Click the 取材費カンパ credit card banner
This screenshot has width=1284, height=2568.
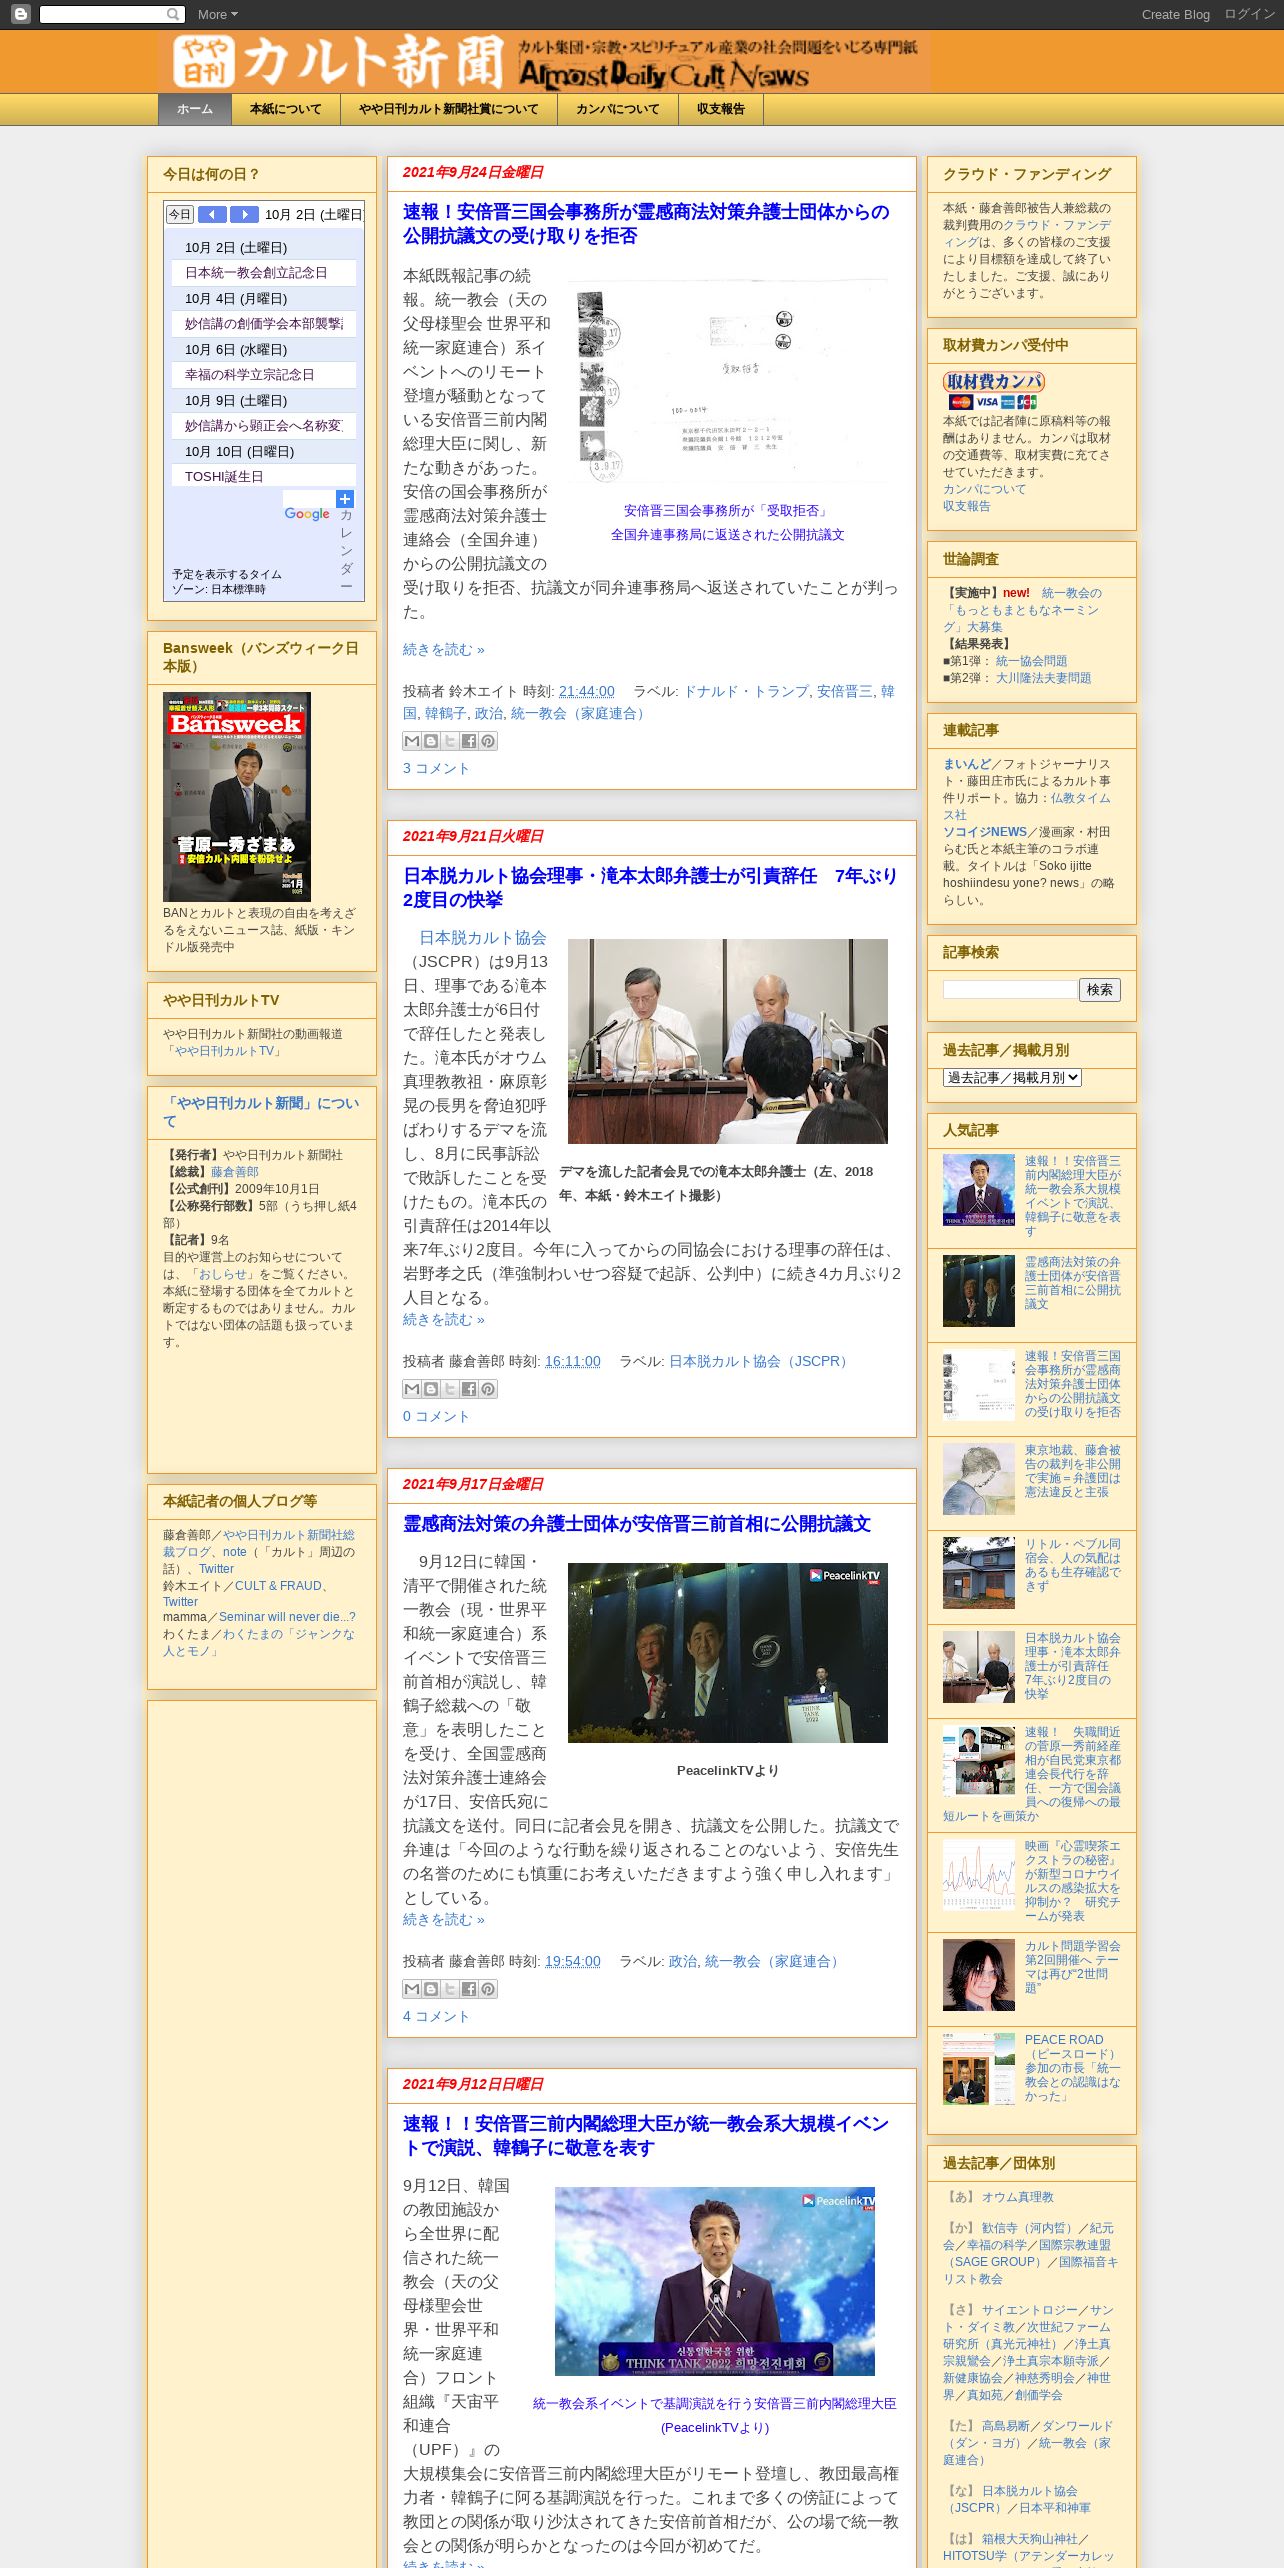pos(993,390)
